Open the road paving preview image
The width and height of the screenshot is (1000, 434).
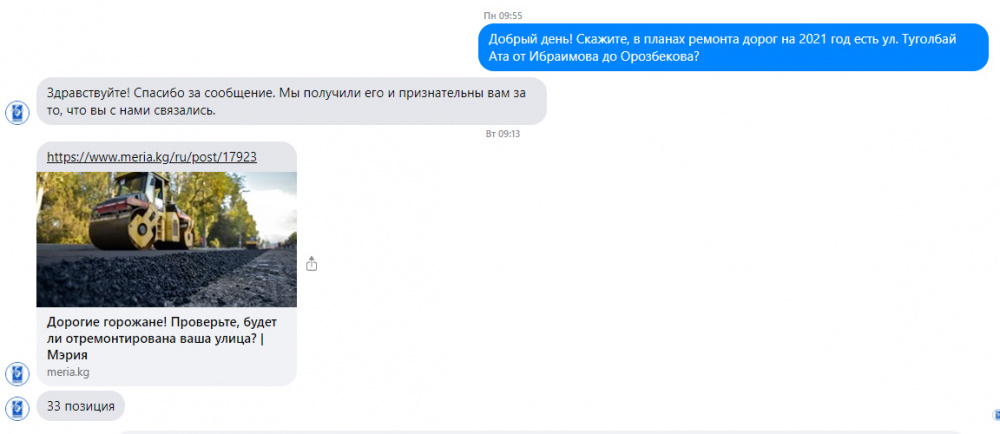(166, 240)
